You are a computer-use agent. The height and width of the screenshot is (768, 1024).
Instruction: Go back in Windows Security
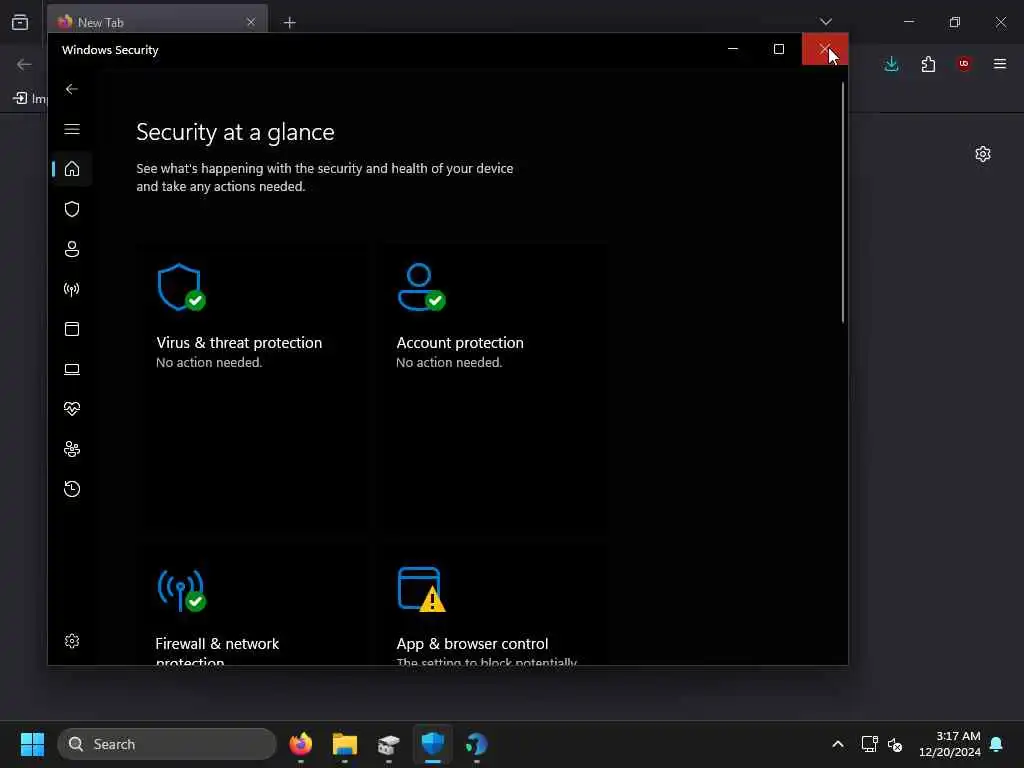tap(72, 89)
